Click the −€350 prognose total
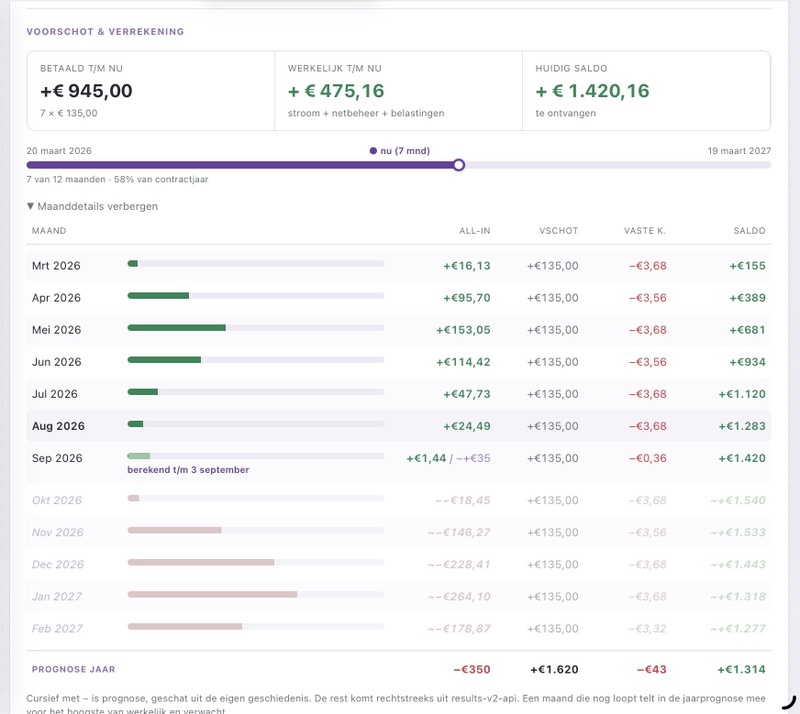This screenshot has width=800, height=714. click(472, 669)
